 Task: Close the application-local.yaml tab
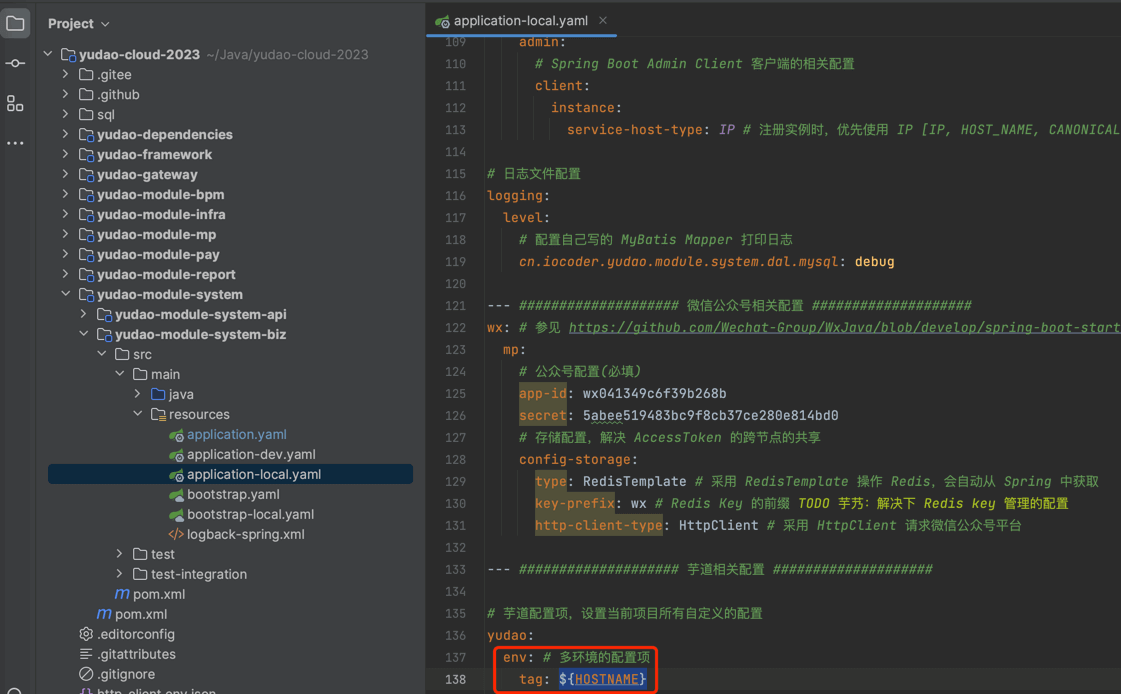click(602, 20)
